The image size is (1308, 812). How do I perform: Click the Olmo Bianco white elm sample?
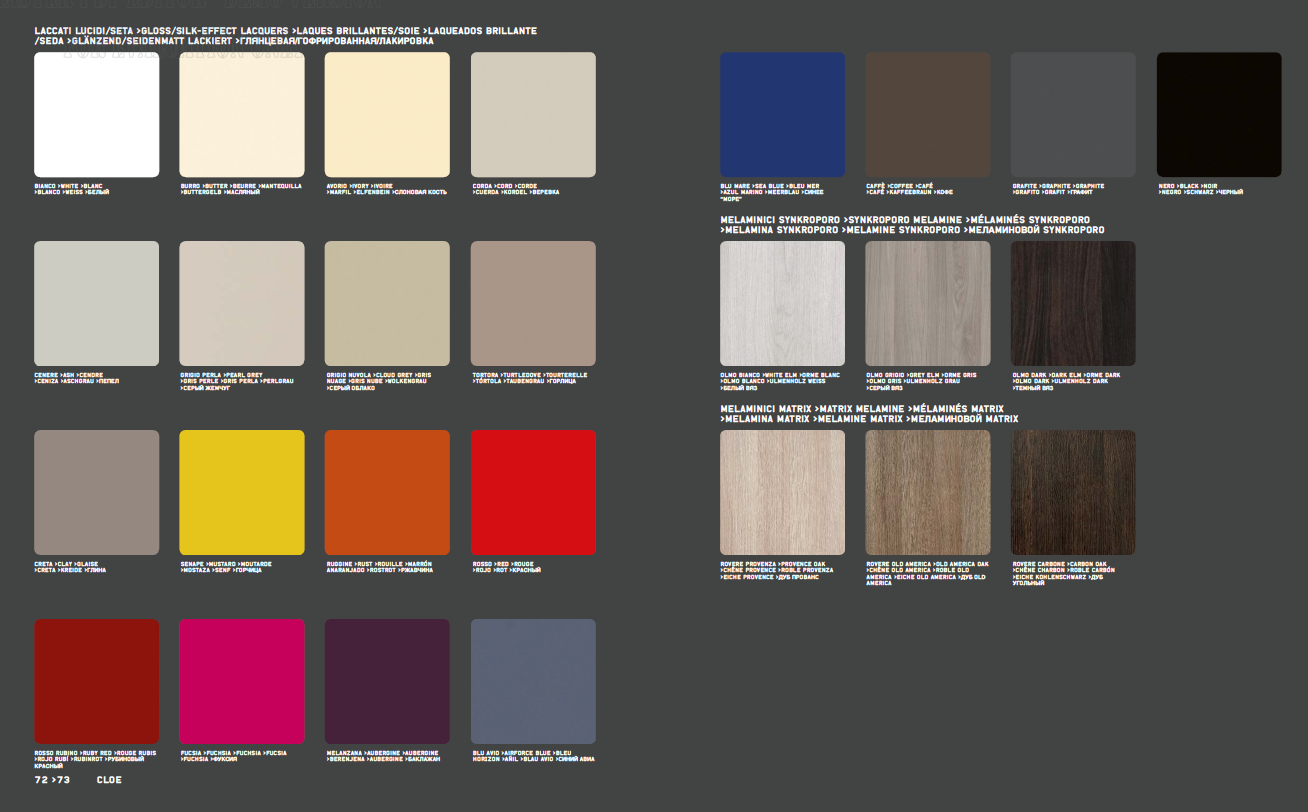782,303
